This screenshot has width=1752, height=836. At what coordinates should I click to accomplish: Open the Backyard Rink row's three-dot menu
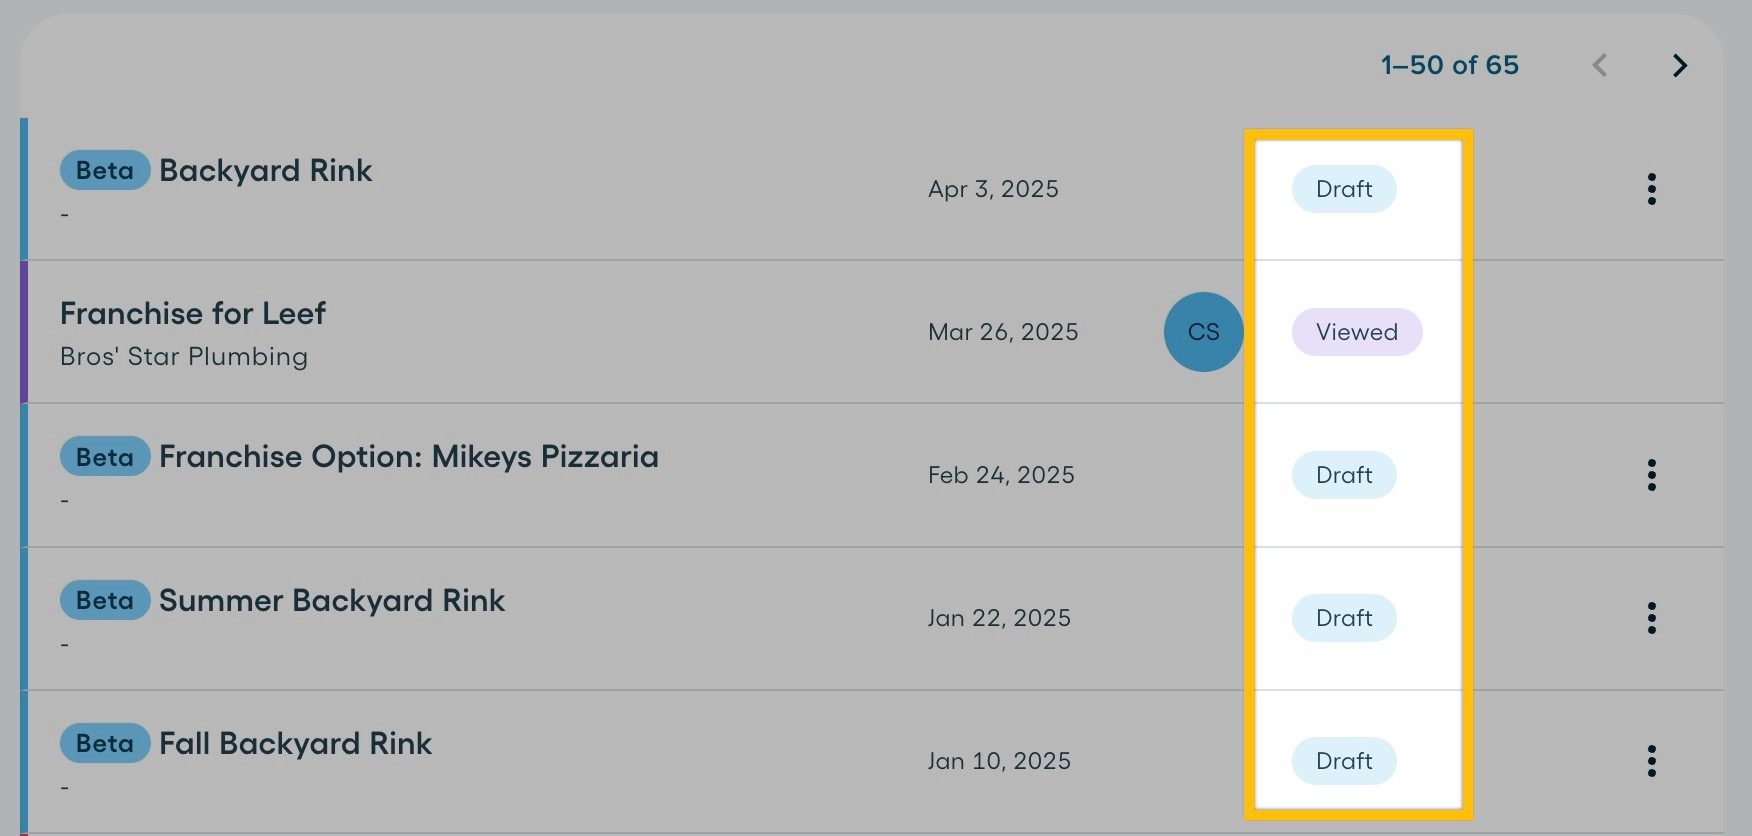coord(1651,189)
